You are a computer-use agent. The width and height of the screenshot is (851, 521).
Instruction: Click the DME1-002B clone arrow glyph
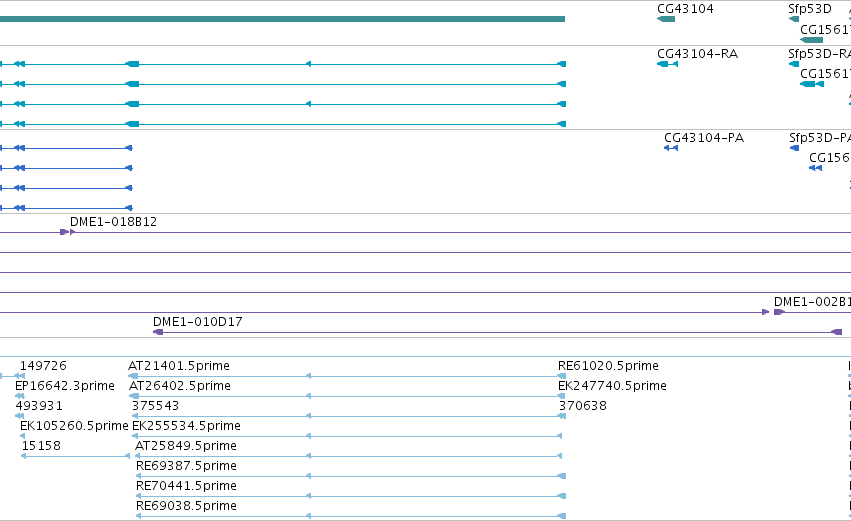click(x=779, y=312)
